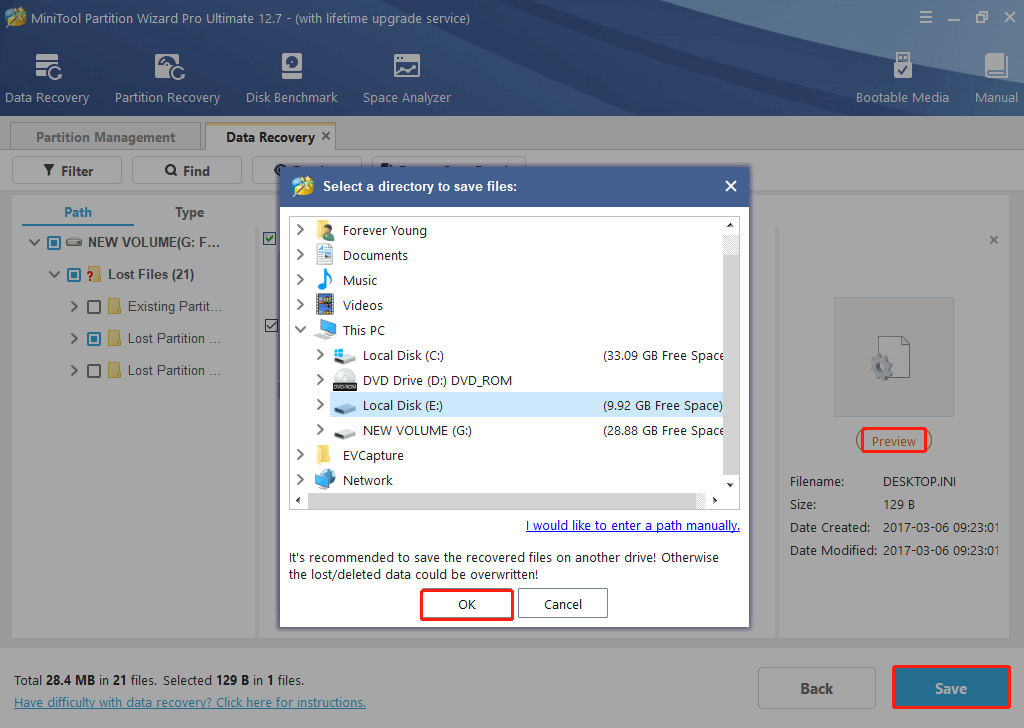1024x728 pixels.
Task: Toggle the Lost Files (21) checkbox
Action: tap(74, 275)
